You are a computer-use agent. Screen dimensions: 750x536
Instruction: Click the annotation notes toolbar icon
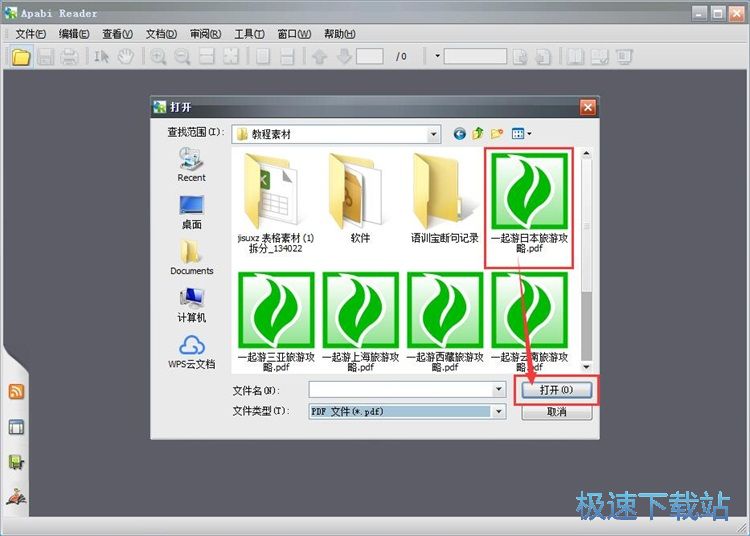tap(600, 56)
